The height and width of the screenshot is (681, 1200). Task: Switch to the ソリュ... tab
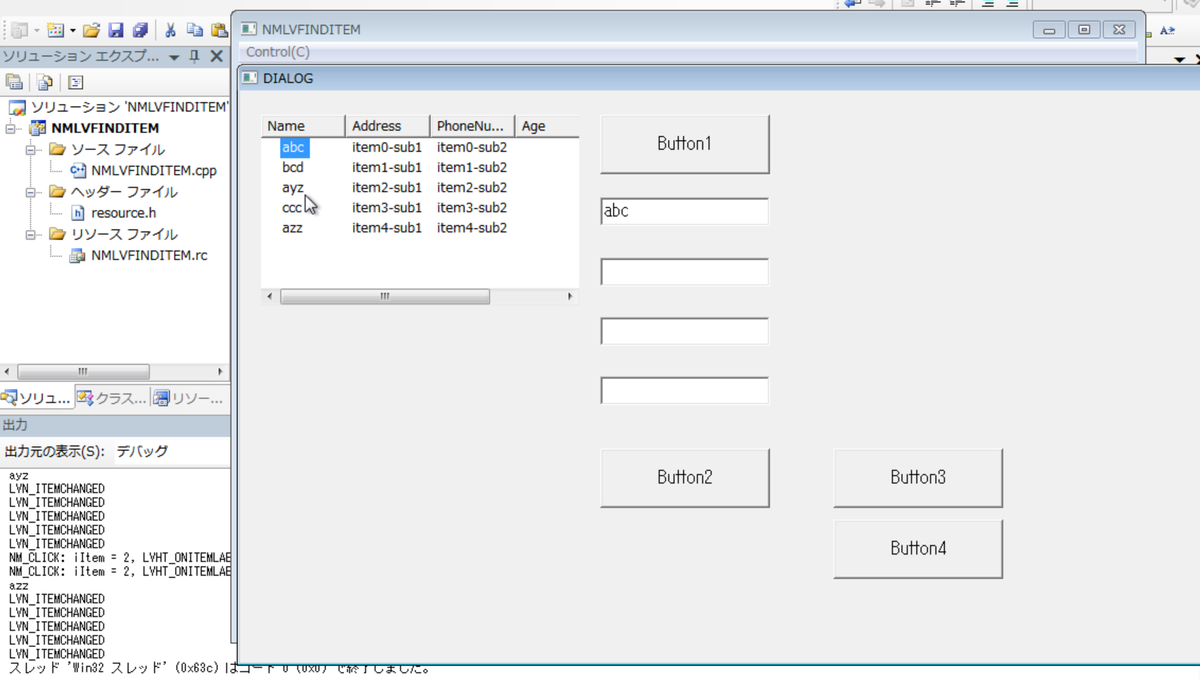37,398
